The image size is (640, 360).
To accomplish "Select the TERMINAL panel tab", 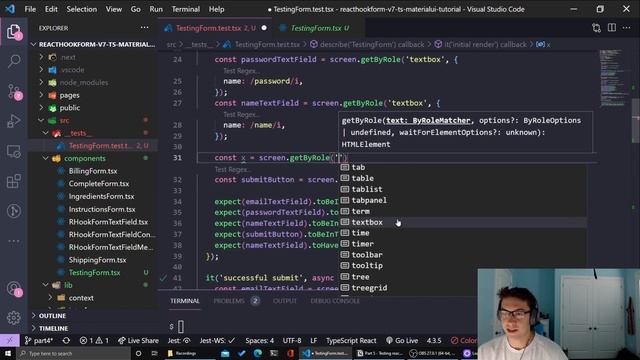I will point(185,301).
